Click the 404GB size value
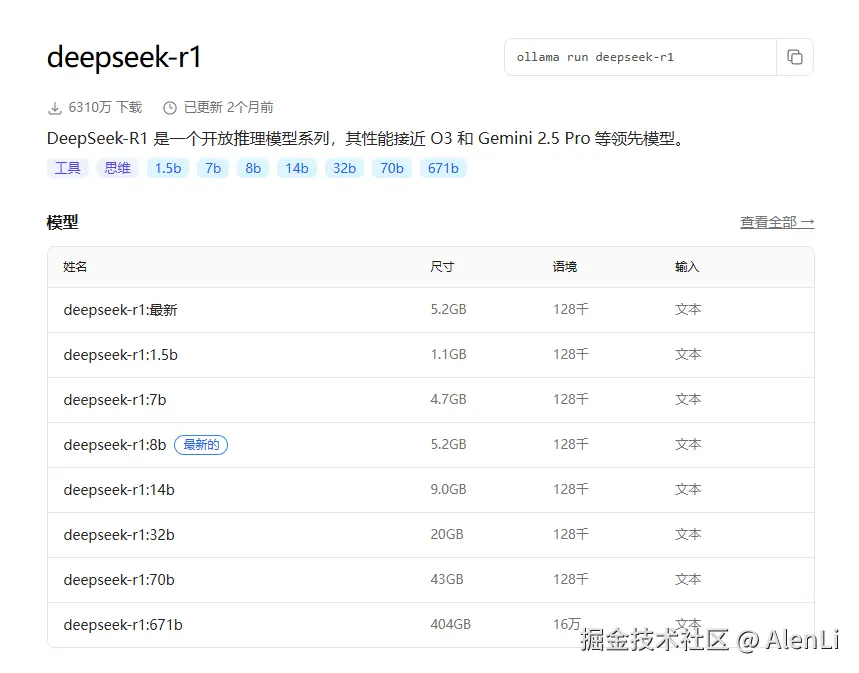 (x=451, y=624)
